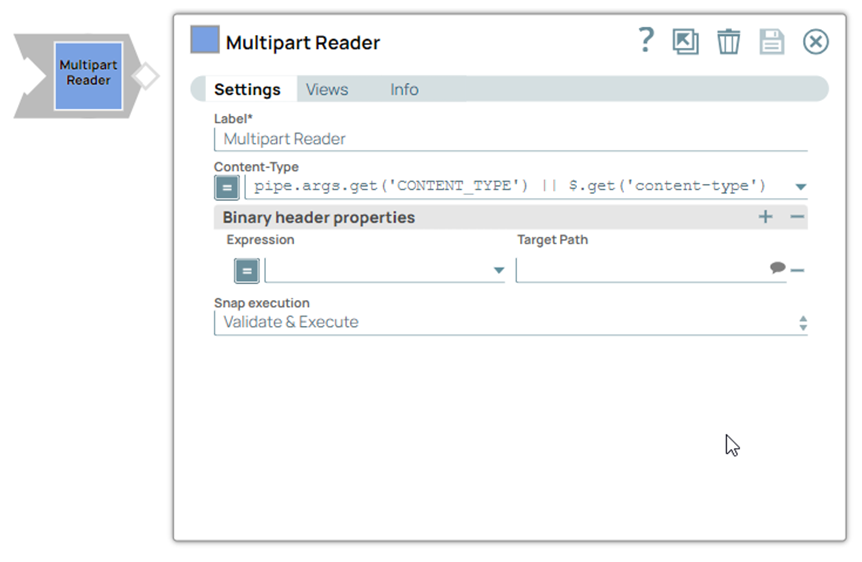Toggle expression mode for Content-Type
This screenshot has width=862, height=562.
point(227,187)
